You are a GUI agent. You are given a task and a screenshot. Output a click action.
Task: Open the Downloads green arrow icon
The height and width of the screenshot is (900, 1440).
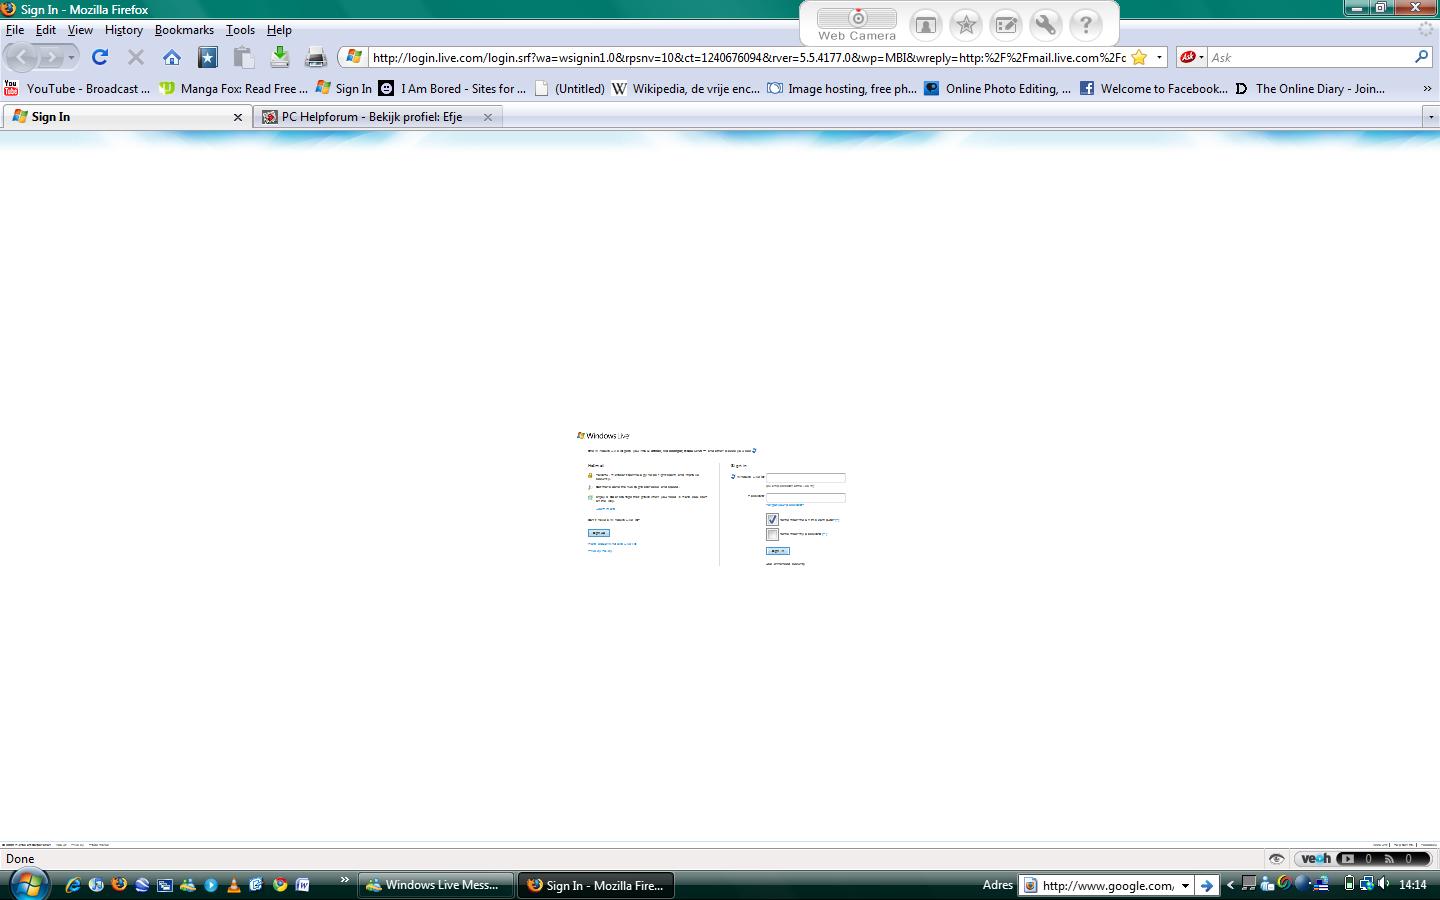click(280, 57)
